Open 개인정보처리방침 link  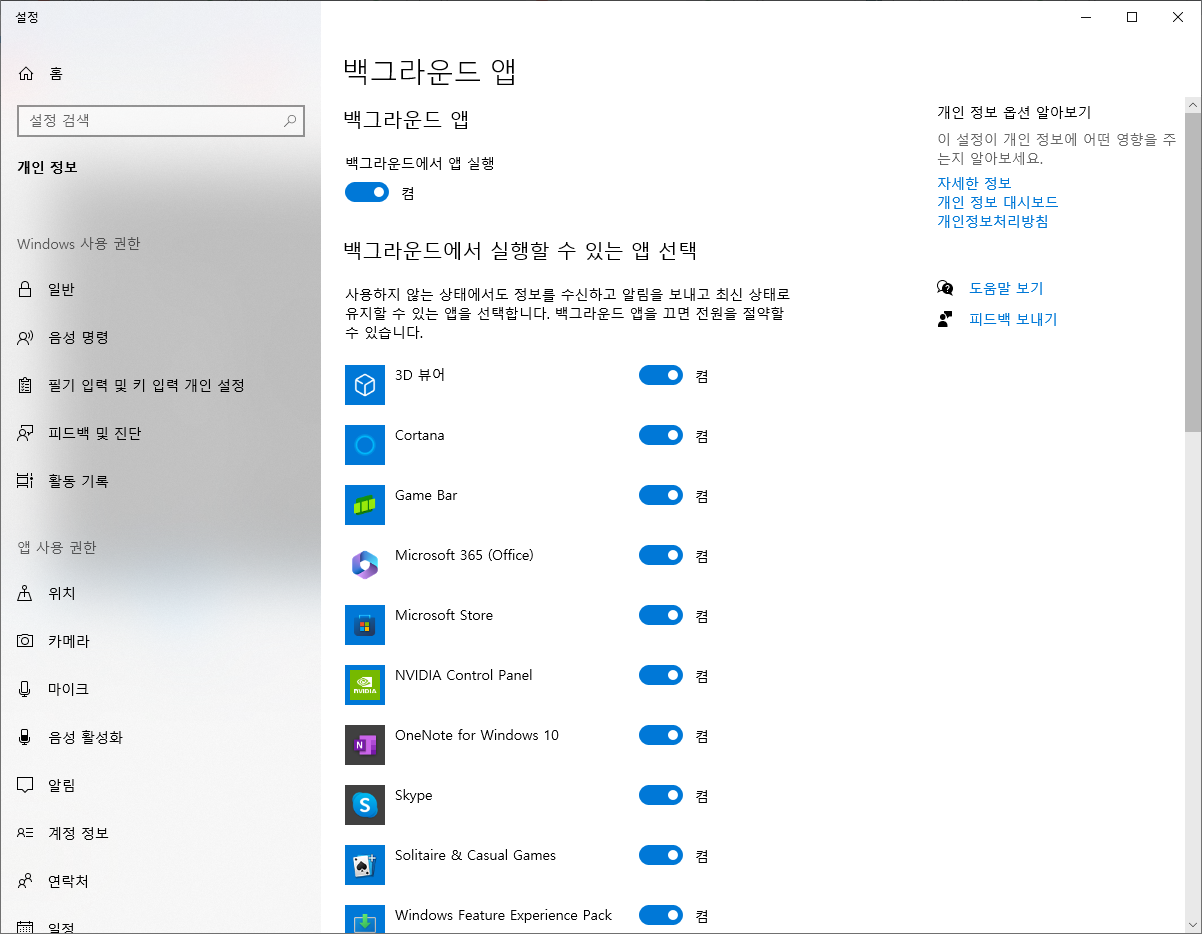(x=992, y=221)
